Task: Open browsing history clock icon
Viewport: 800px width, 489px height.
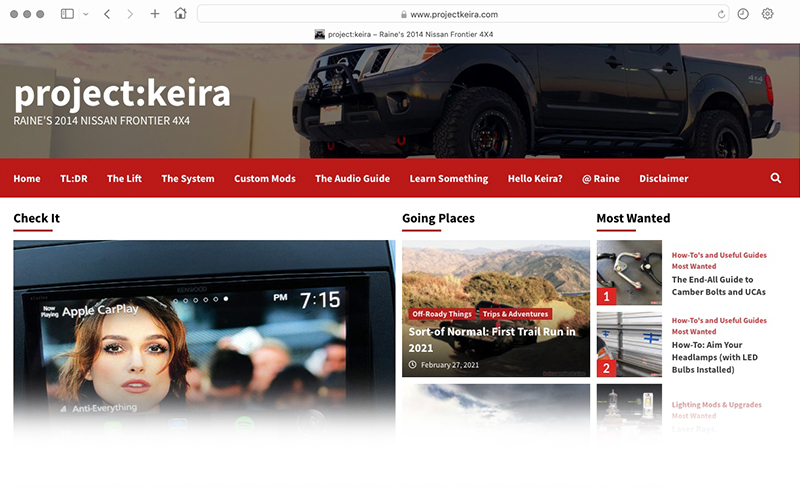Action: [743, 14]
